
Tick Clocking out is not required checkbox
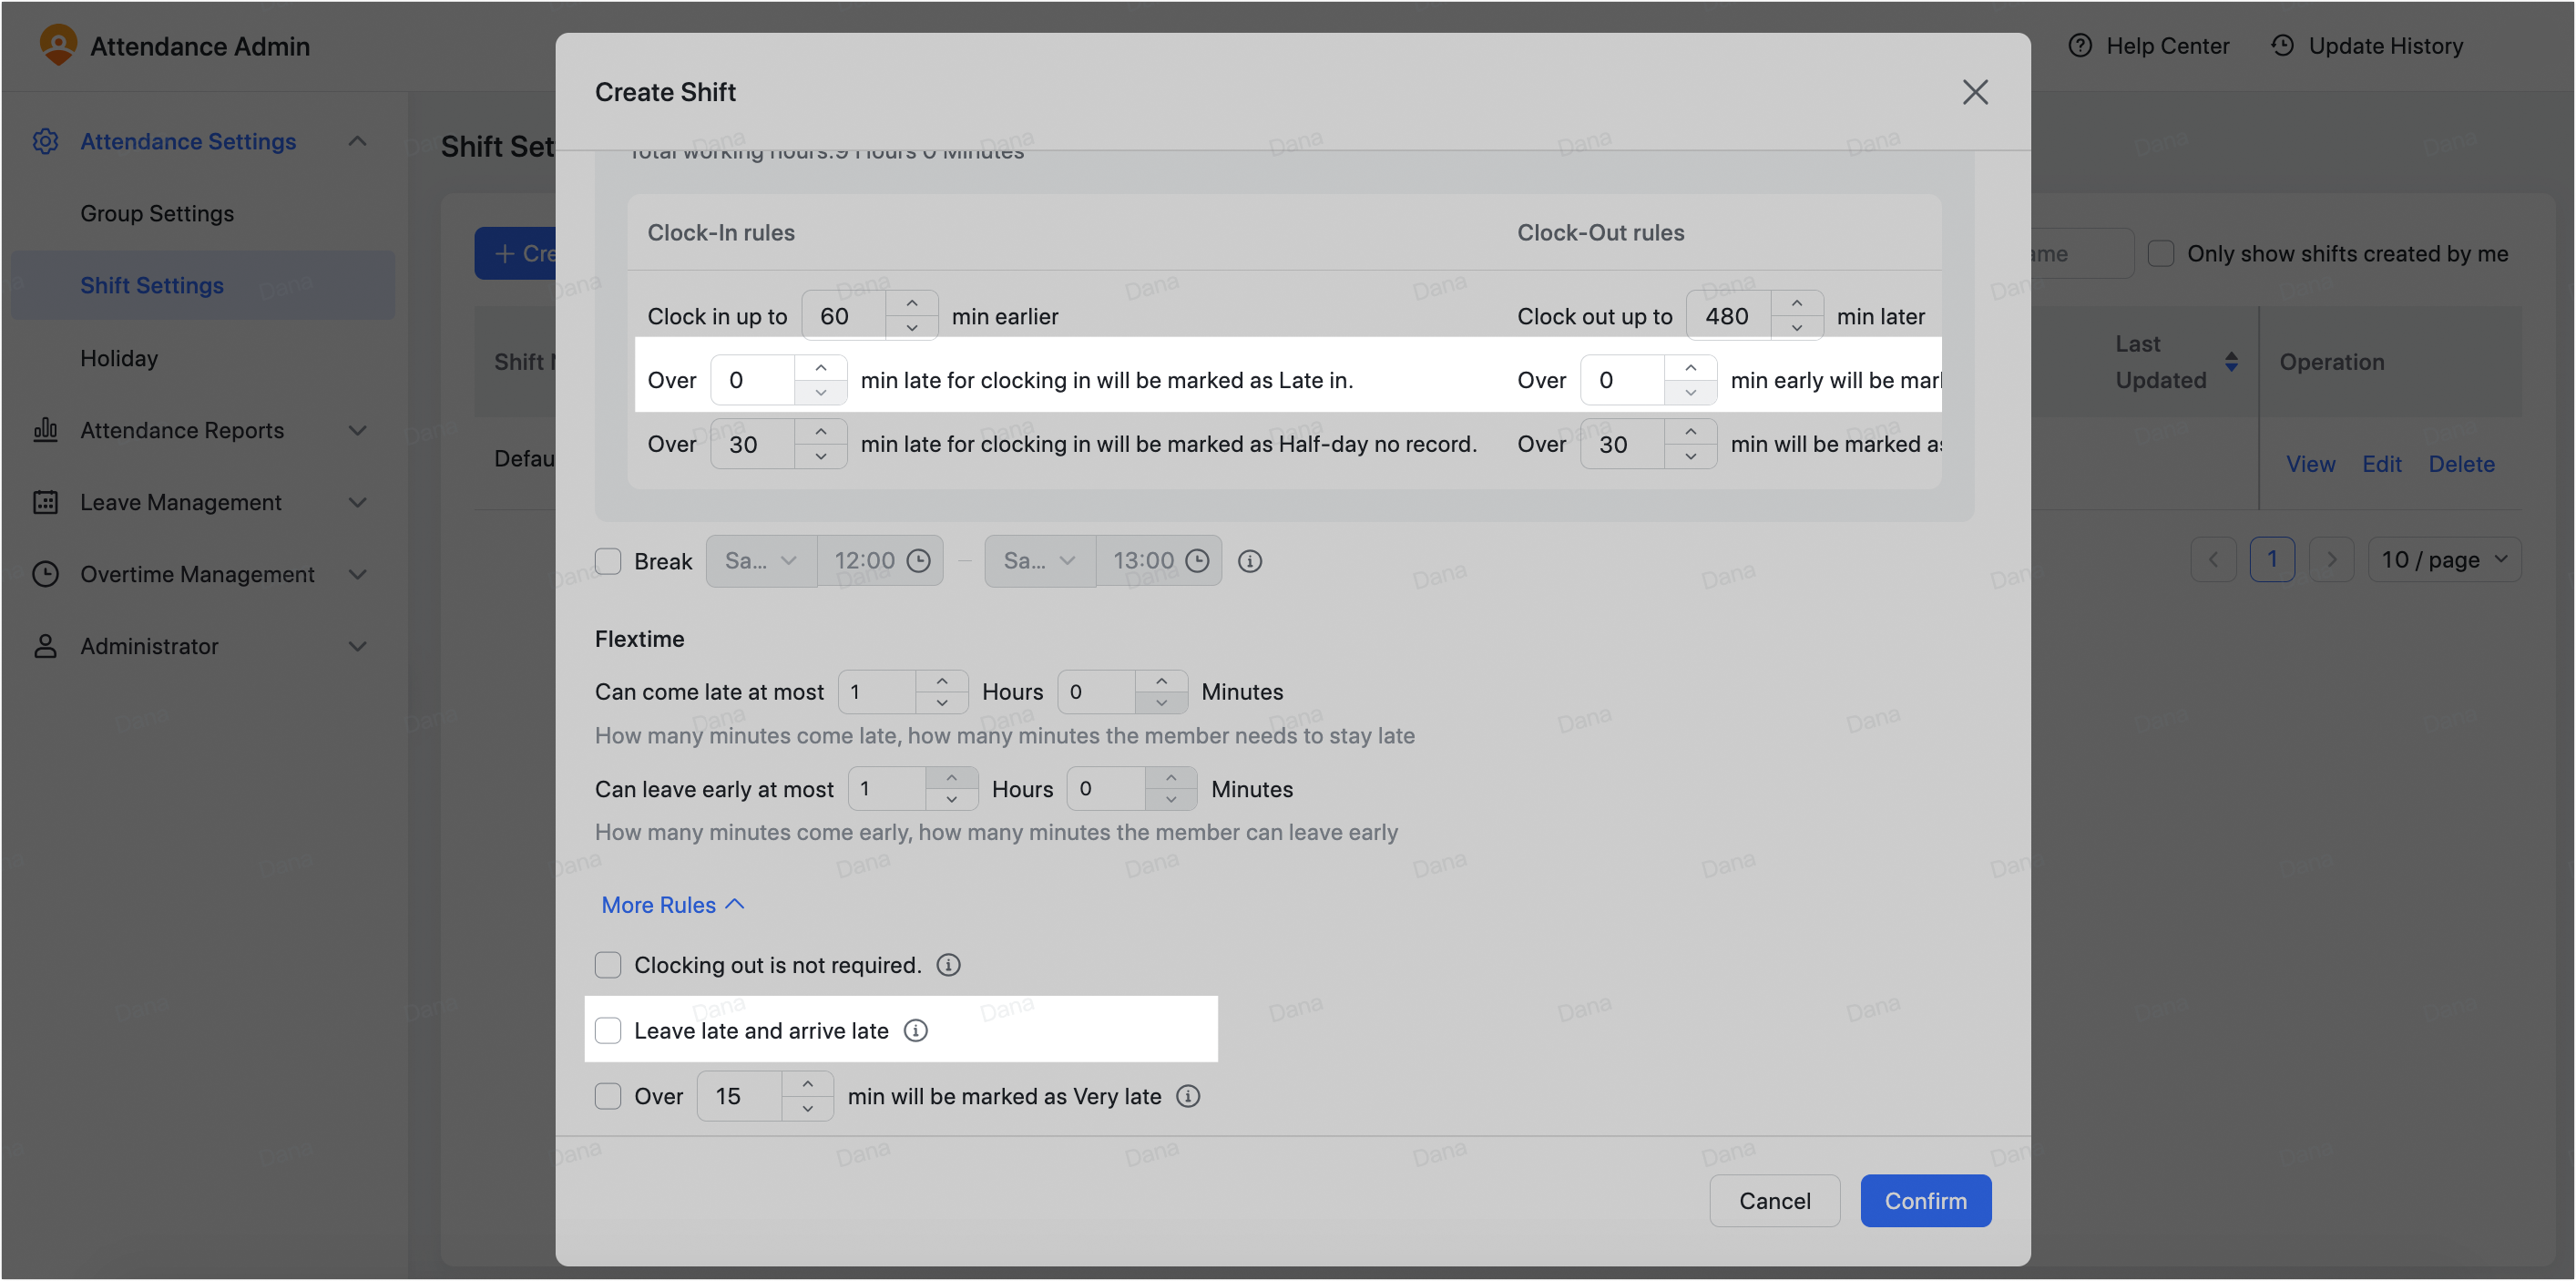[x=608, y=965]
